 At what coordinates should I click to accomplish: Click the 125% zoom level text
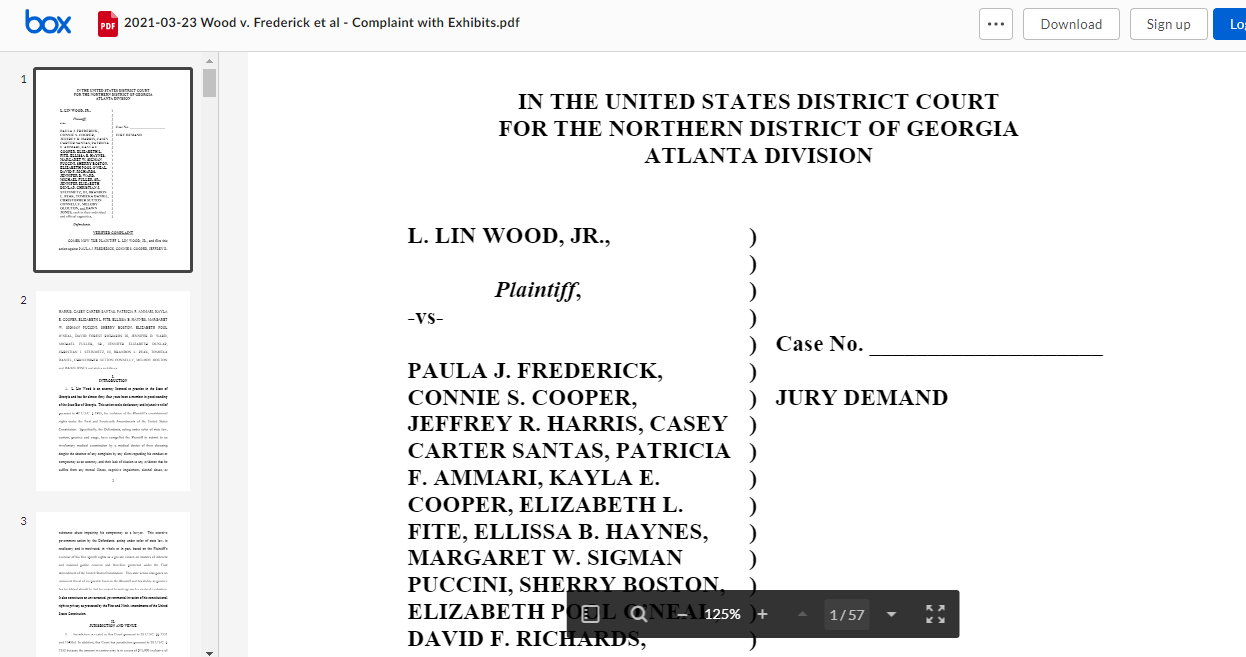tap(722, 614)
